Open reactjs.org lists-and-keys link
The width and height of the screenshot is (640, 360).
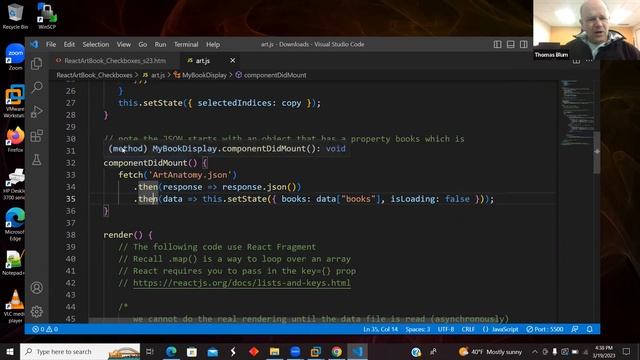click(x=242, y=283)
